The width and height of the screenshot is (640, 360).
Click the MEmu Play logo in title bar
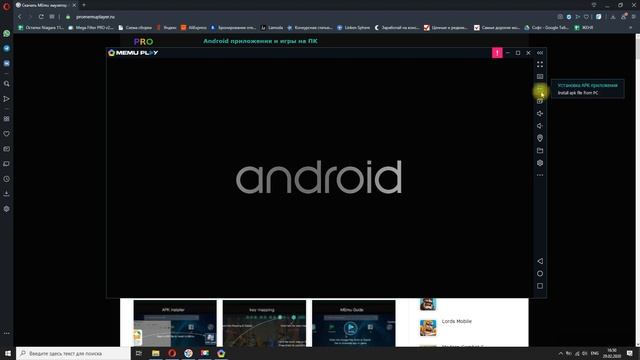[x=133, y=53]
